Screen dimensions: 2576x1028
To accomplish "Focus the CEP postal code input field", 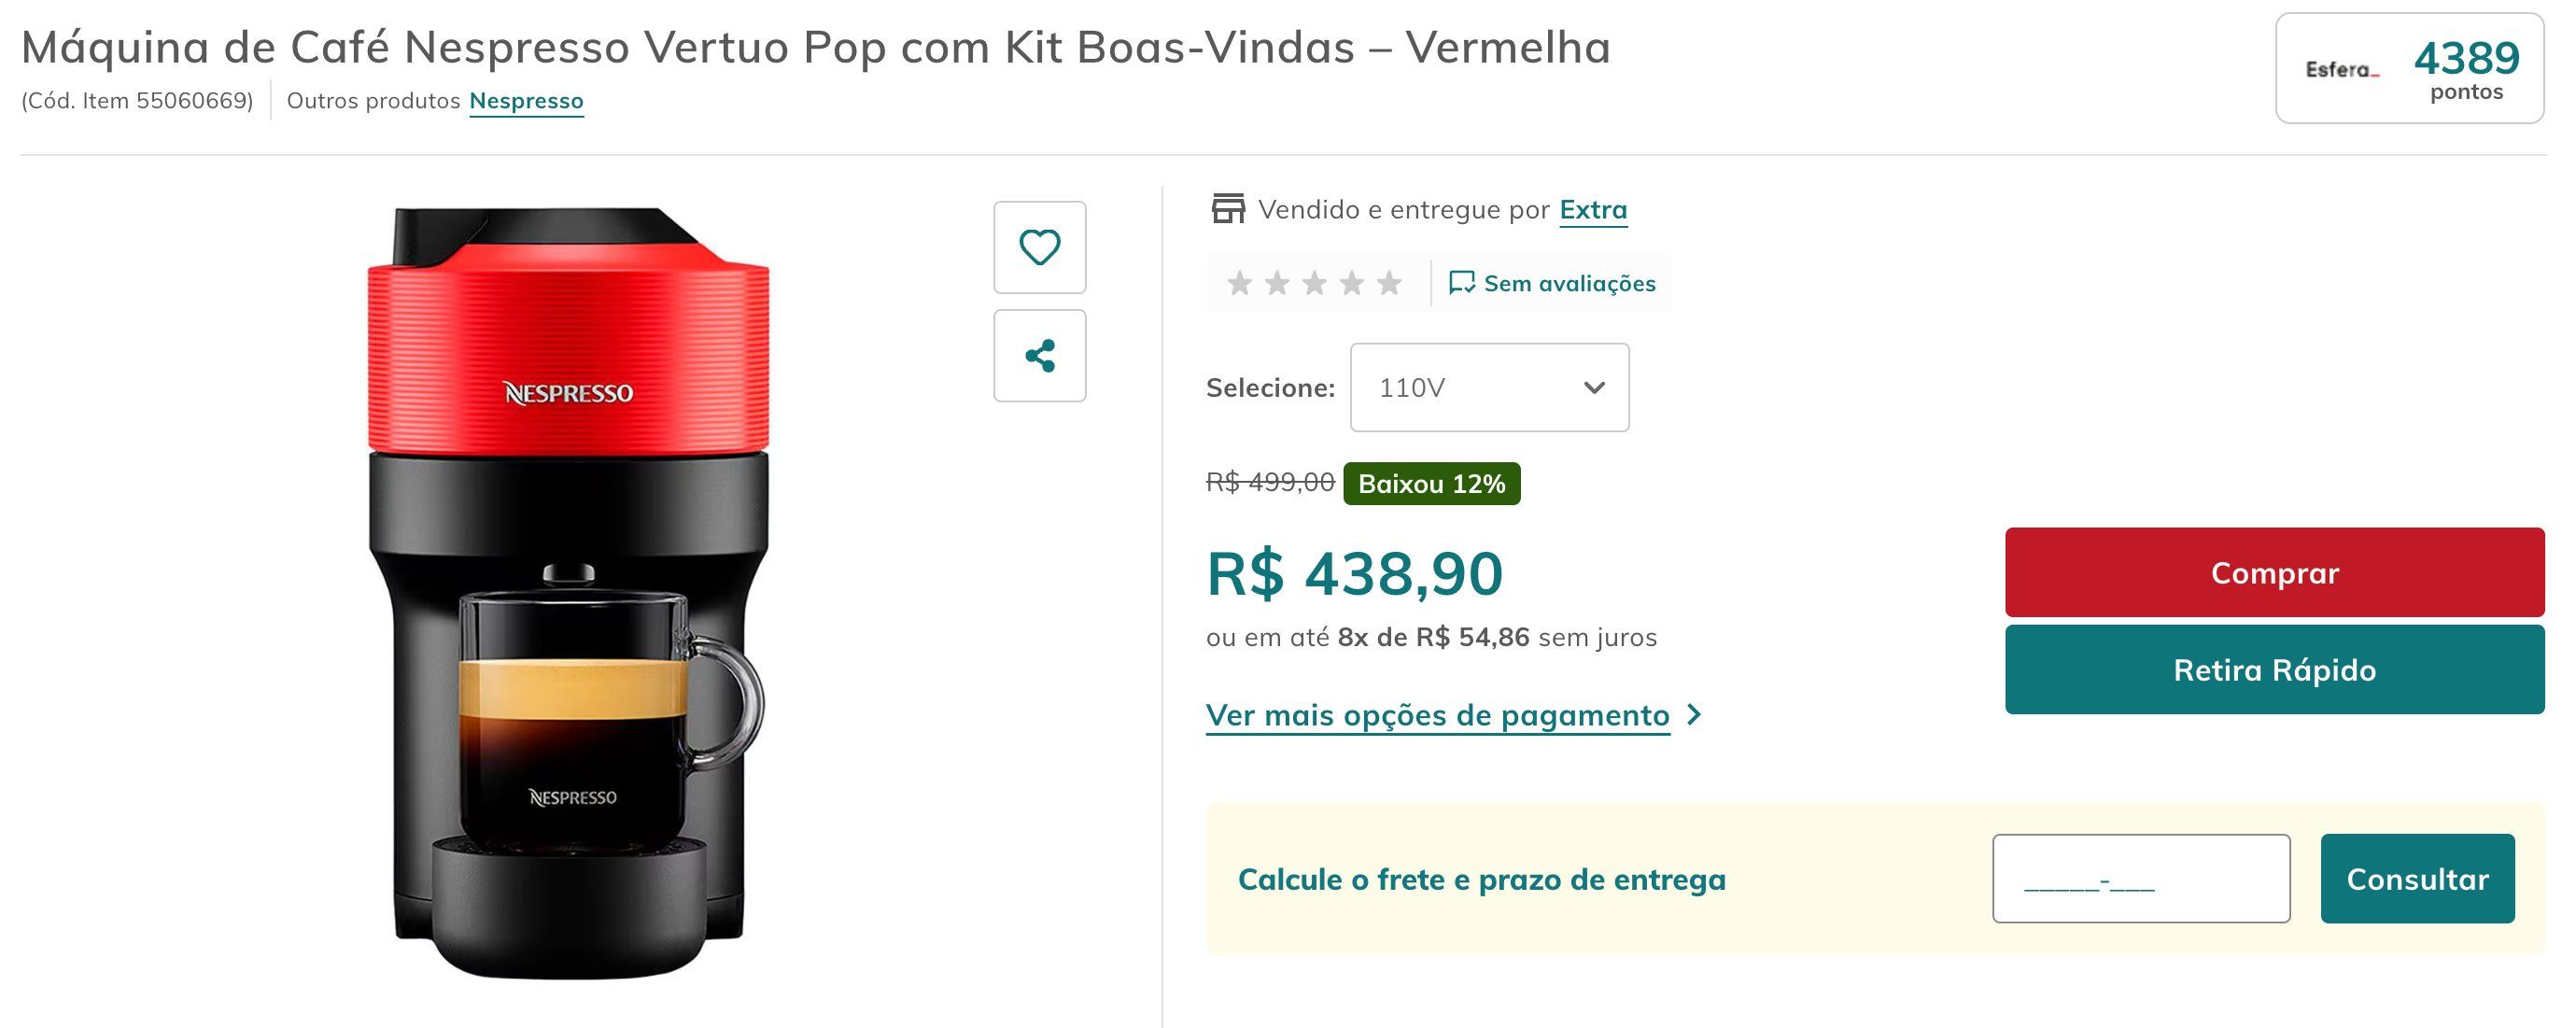I will click(x=2141, y=879).
